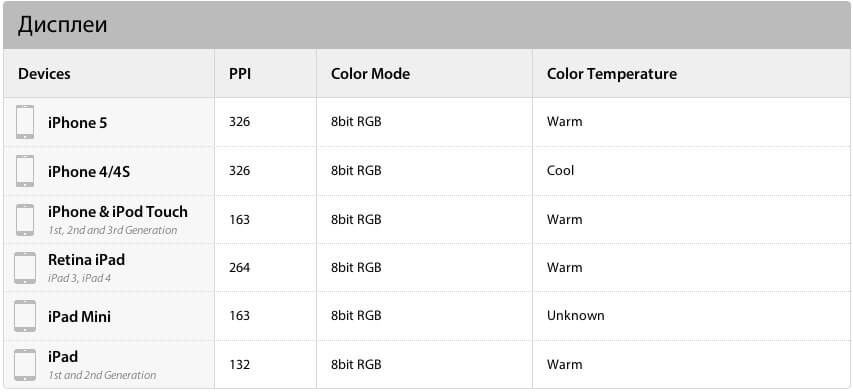Click the 1st, 2nd and 3rd Generation subtitle
The width and height of the screenshot is (853, 392).
click(x=113, y=230)
